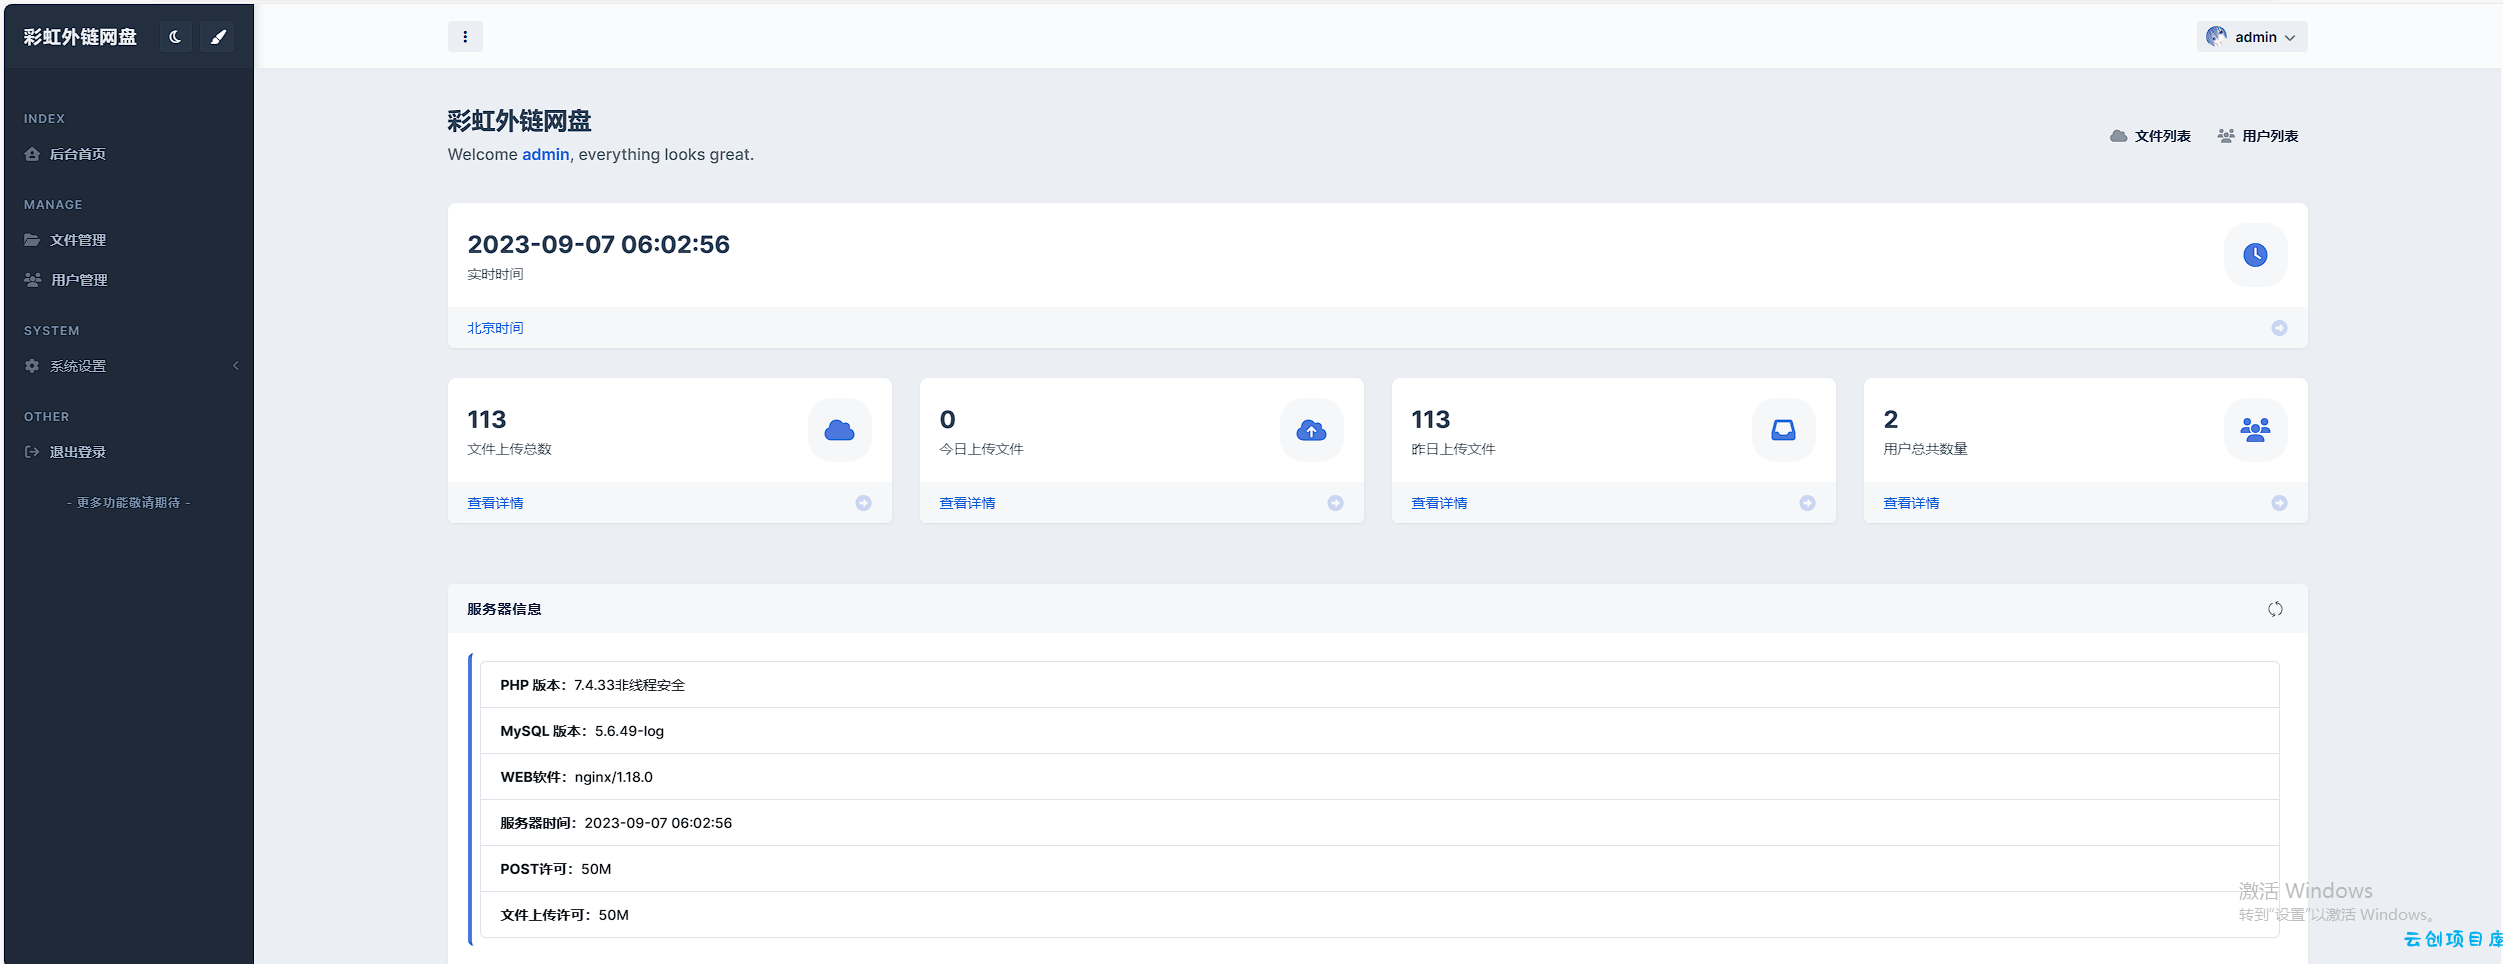Click the cloud icon for 文件上传总数
2503x964 pixels.
tap(839, 430)
